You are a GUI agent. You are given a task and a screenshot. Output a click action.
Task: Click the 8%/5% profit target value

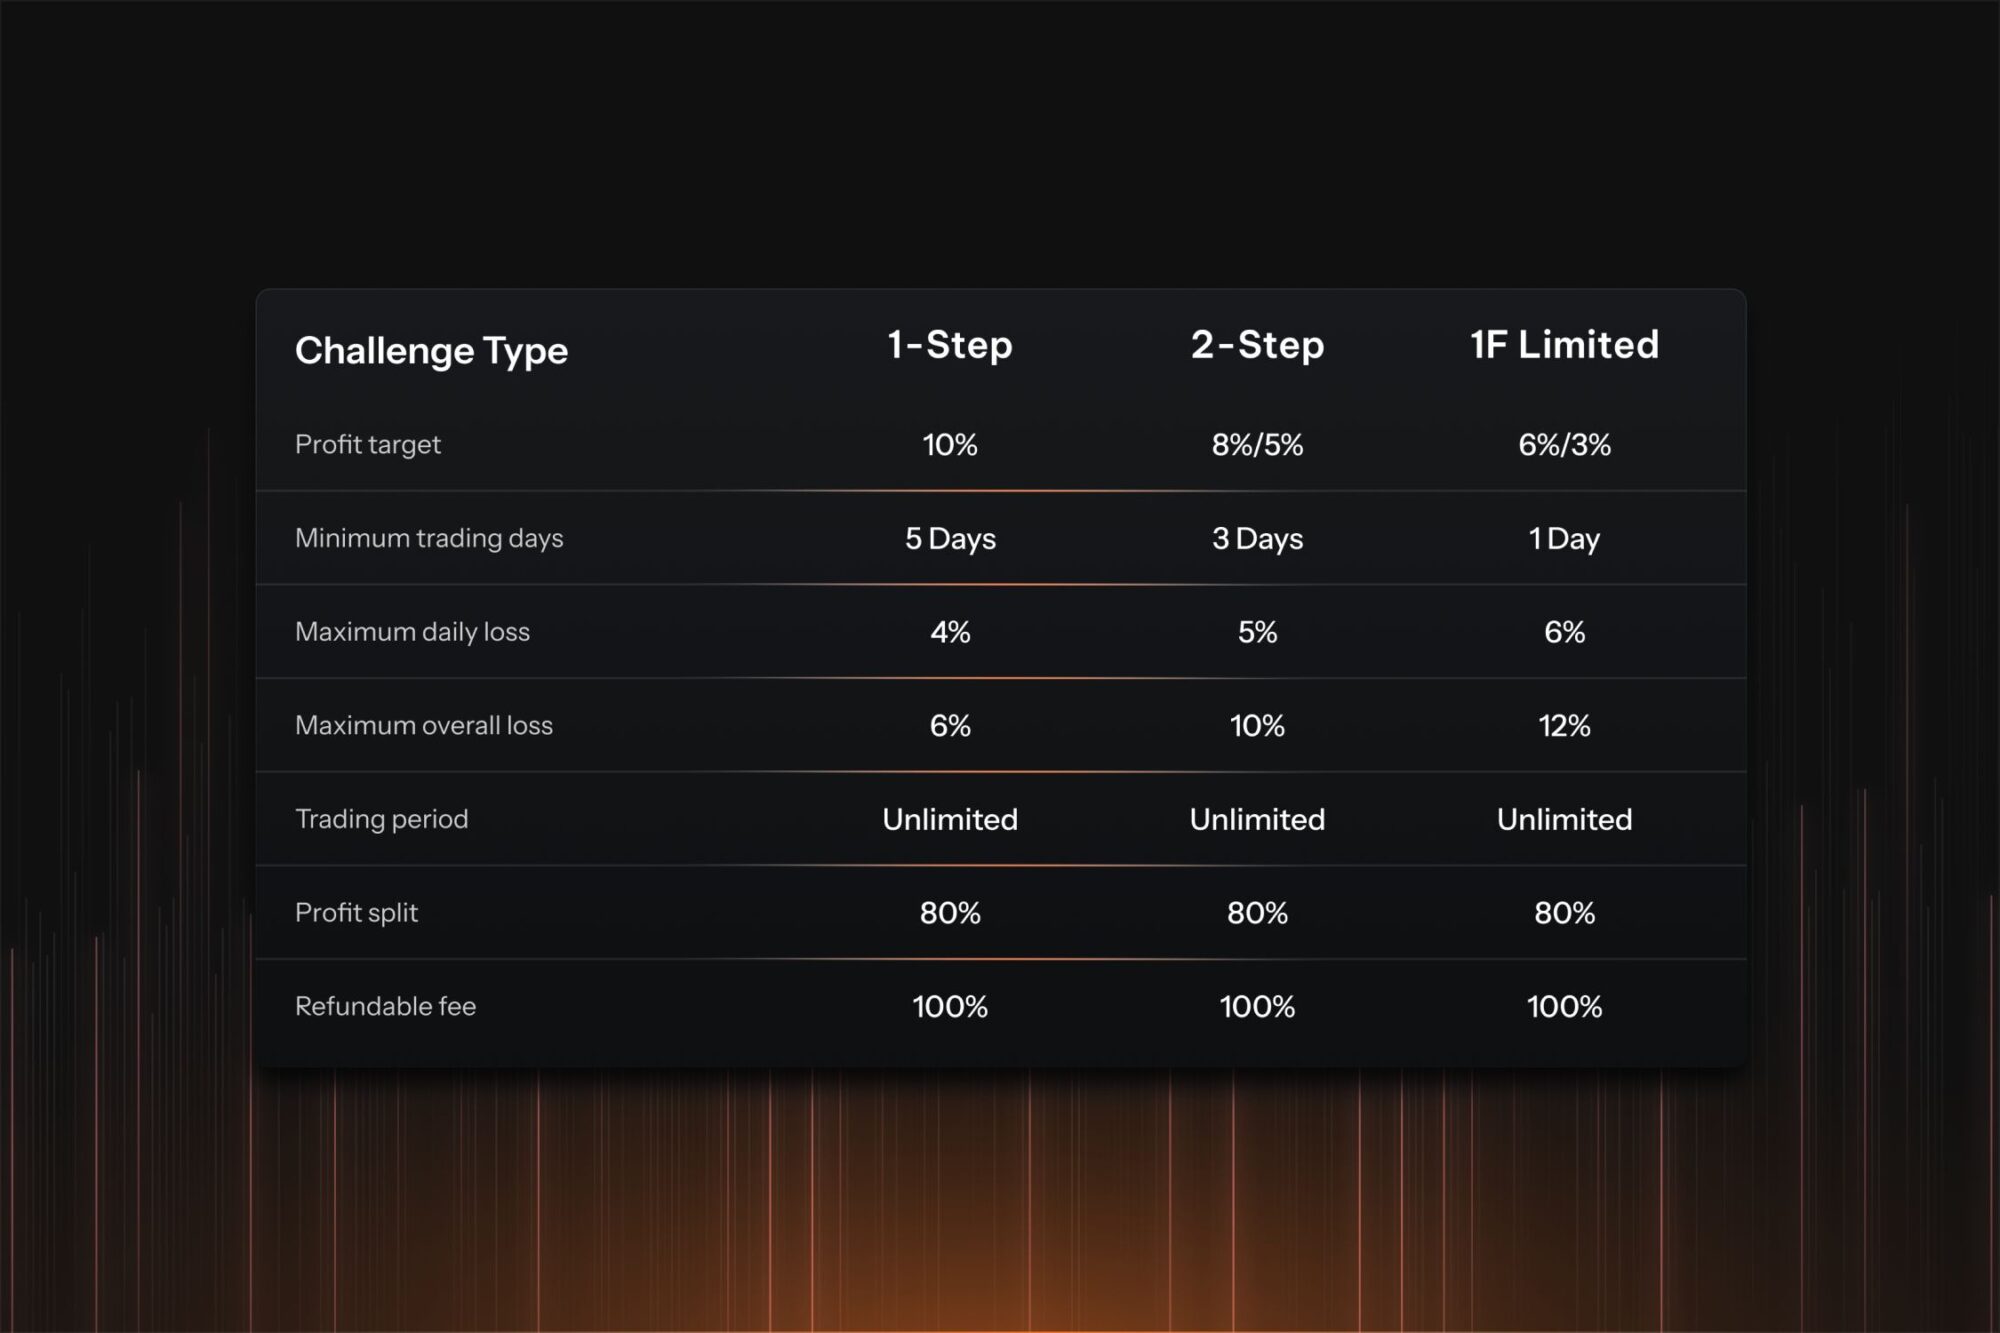[1257, 445]
